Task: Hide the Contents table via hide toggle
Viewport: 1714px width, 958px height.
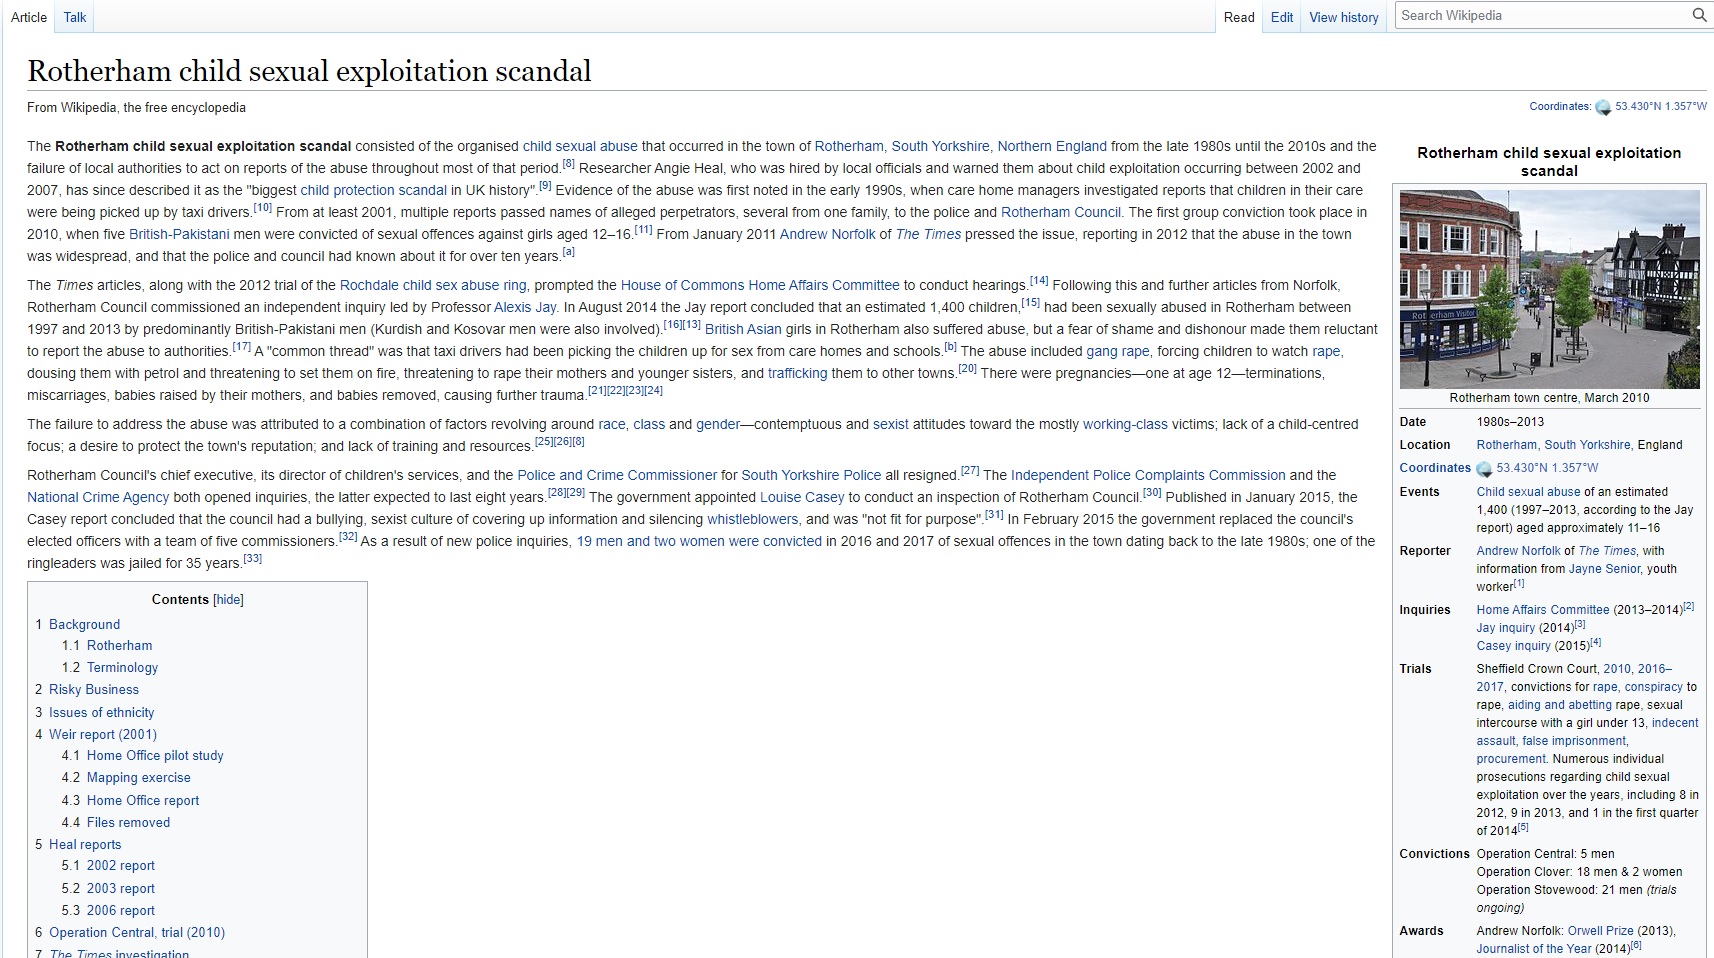Action: 229,600
